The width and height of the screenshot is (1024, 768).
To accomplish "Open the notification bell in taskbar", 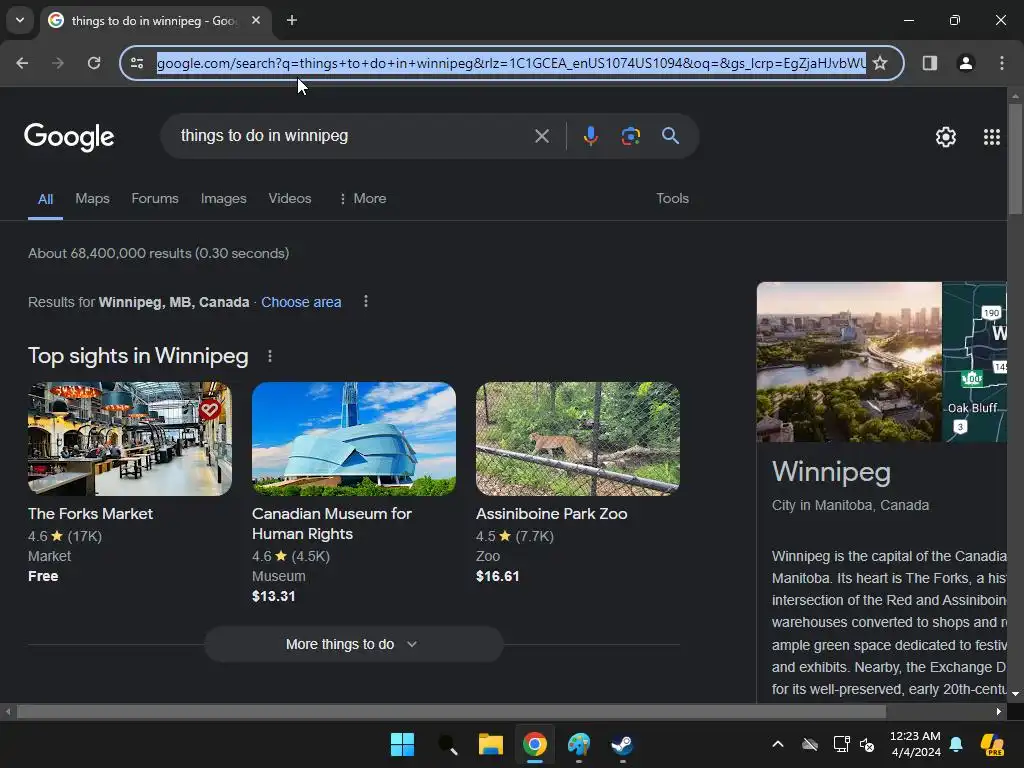I will pos(956,744).
